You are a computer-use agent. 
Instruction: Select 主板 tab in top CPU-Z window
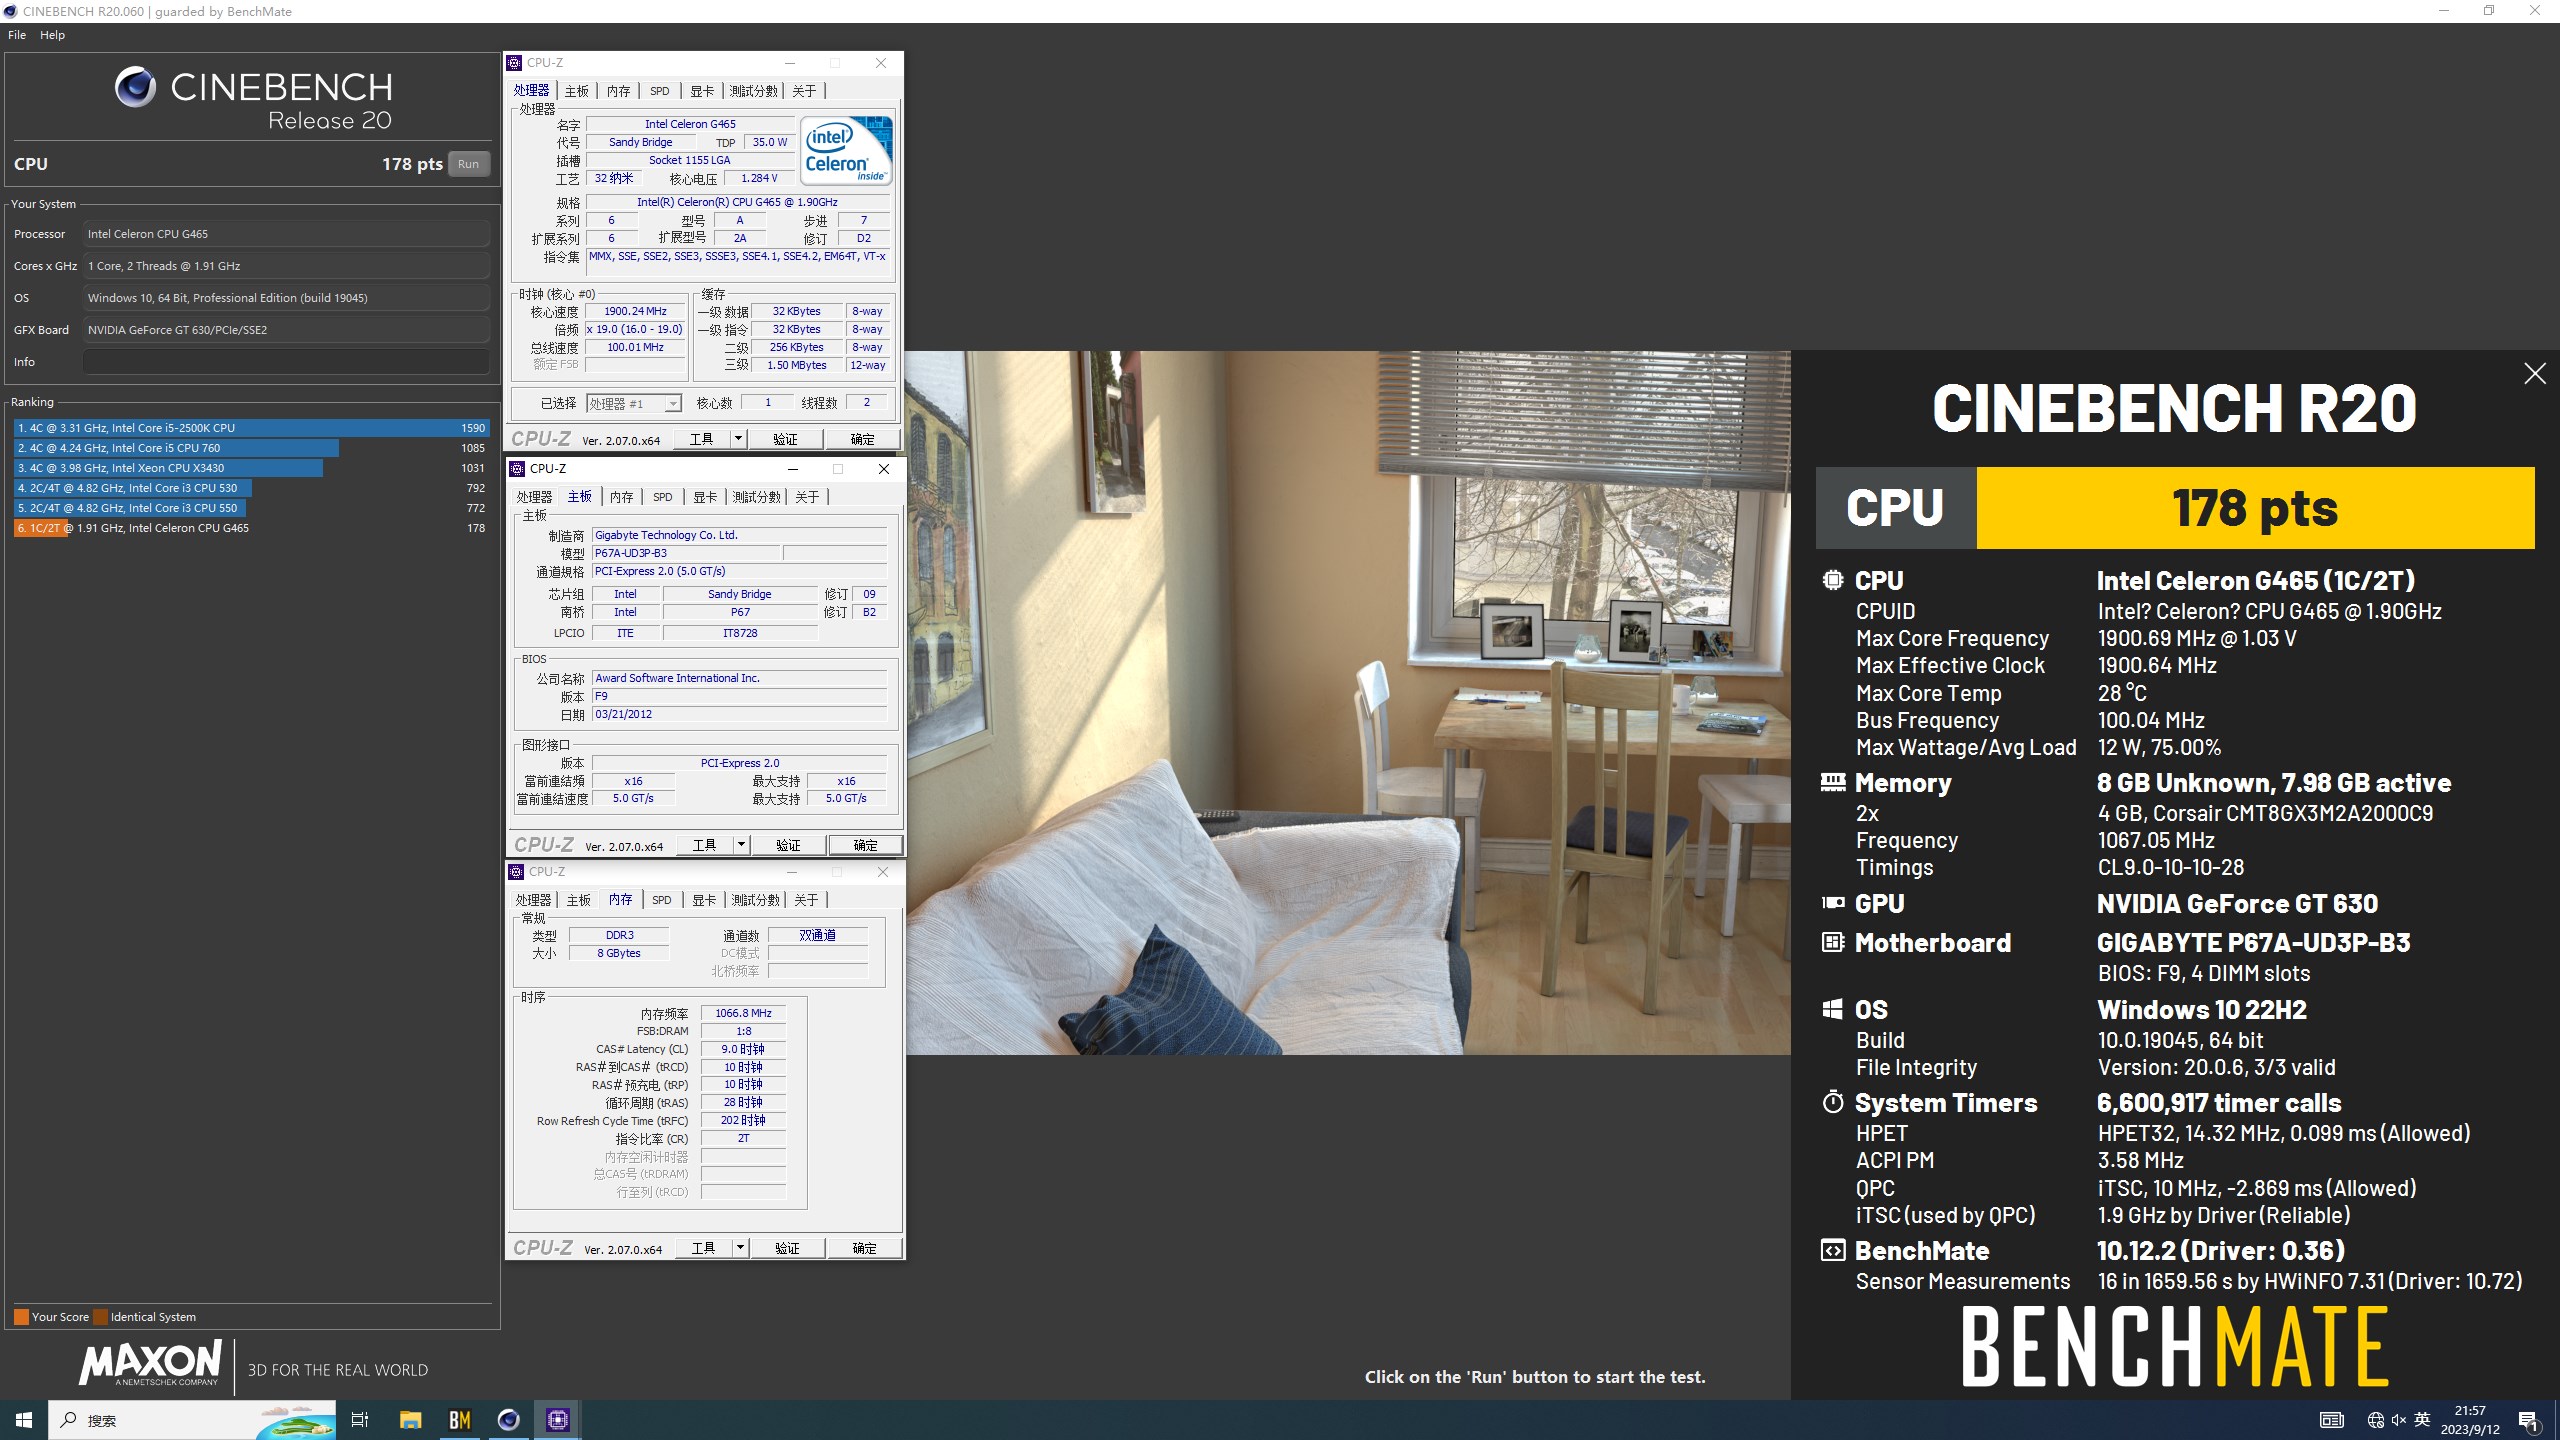(577, 91)
